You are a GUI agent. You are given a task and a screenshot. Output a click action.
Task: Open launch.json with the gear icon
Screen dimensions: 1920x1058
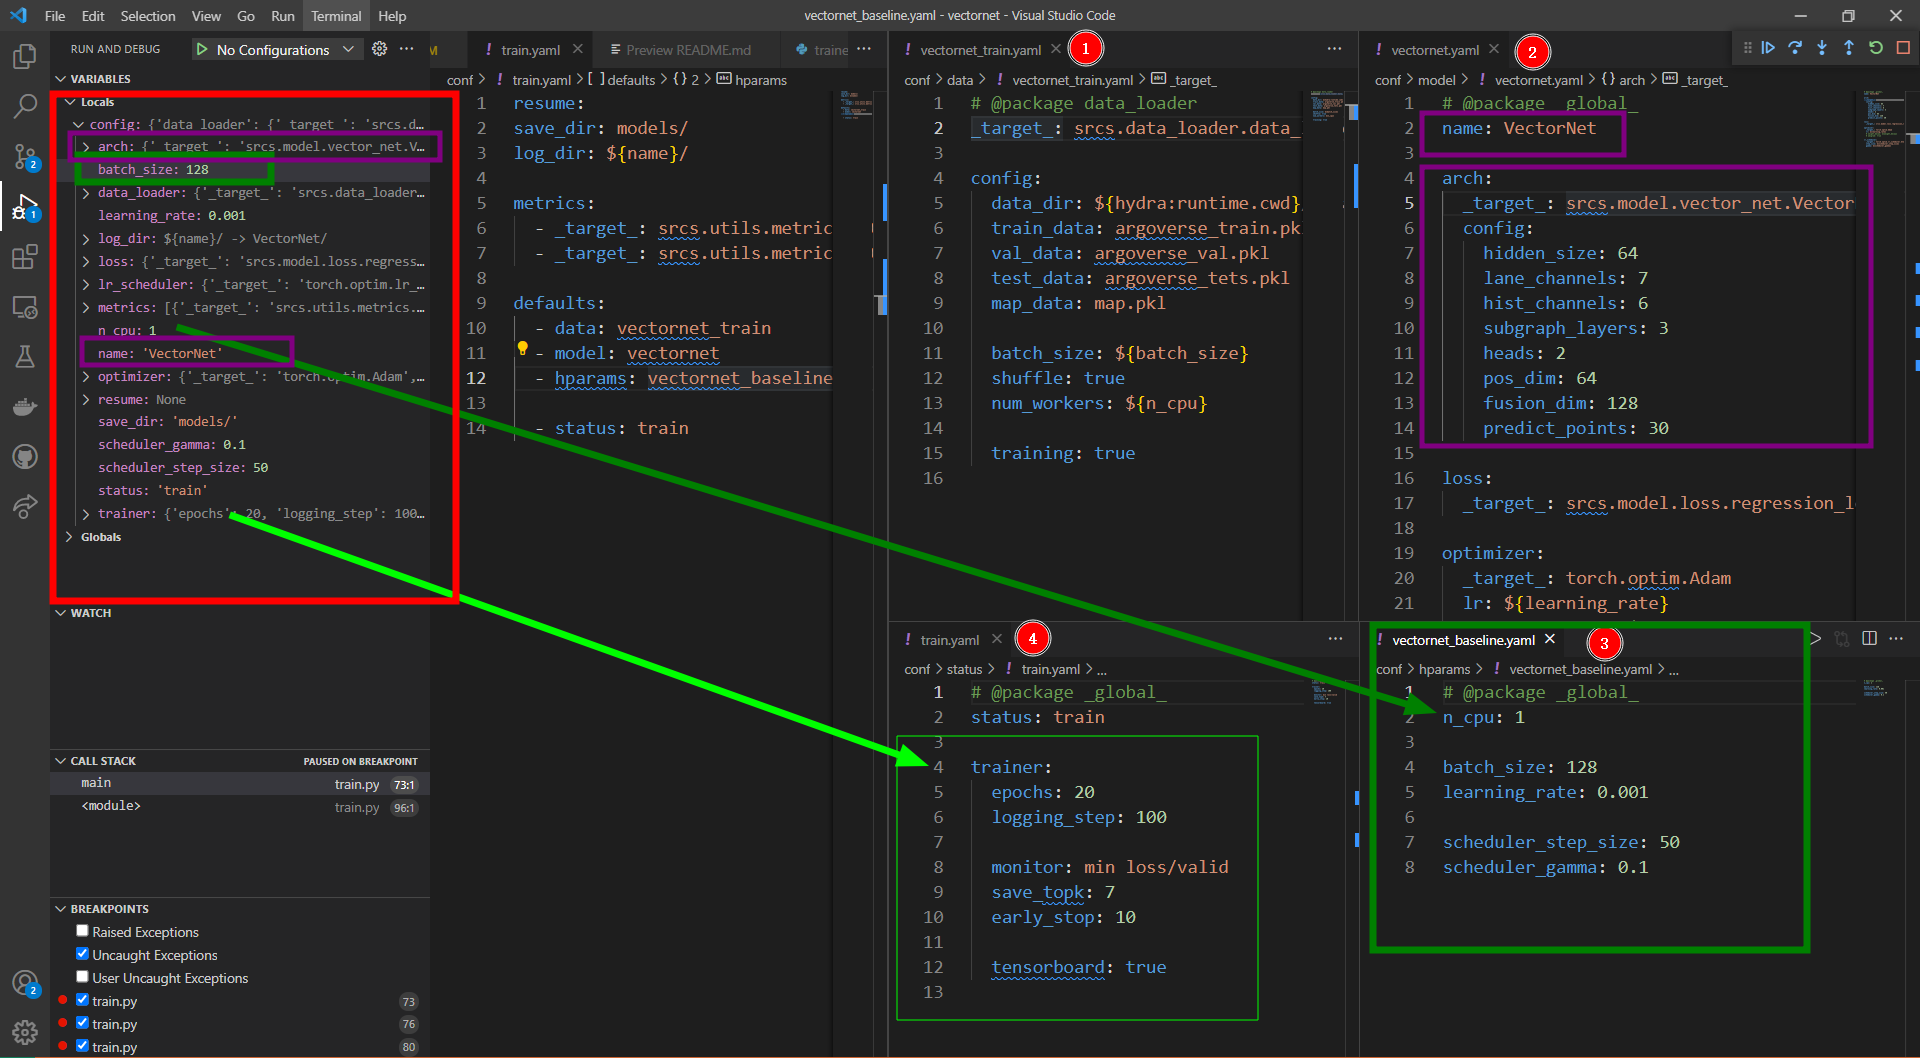(x=379, y=49)
